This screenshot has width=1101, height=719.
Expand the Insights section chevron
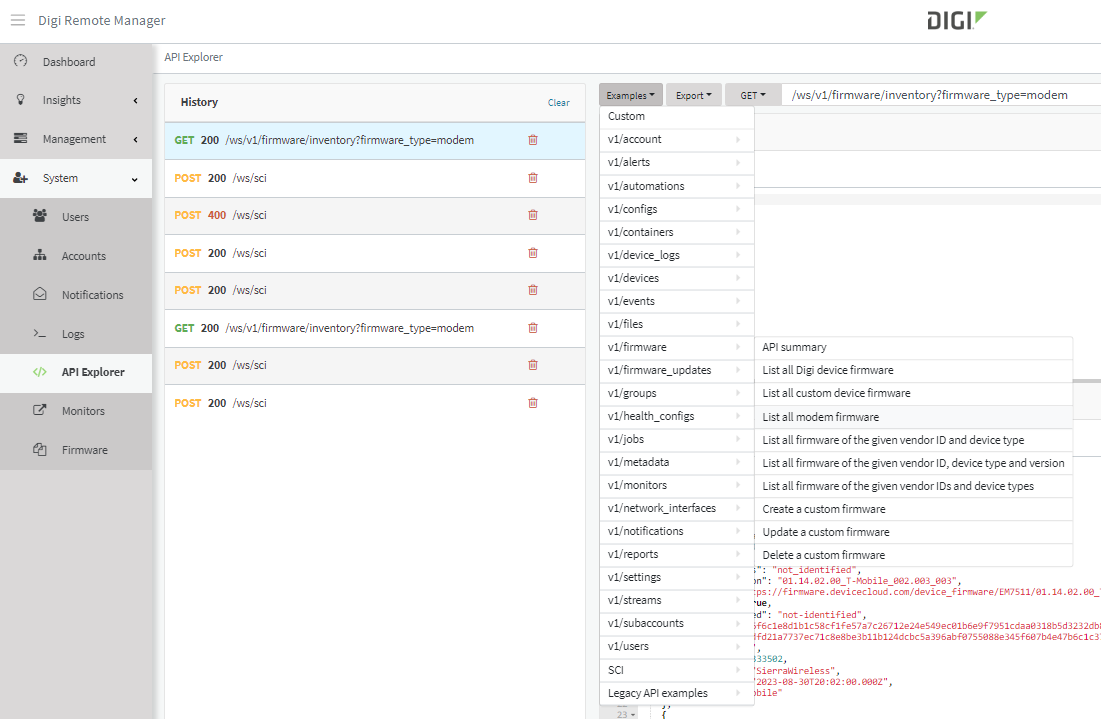[x=136, y=100]
